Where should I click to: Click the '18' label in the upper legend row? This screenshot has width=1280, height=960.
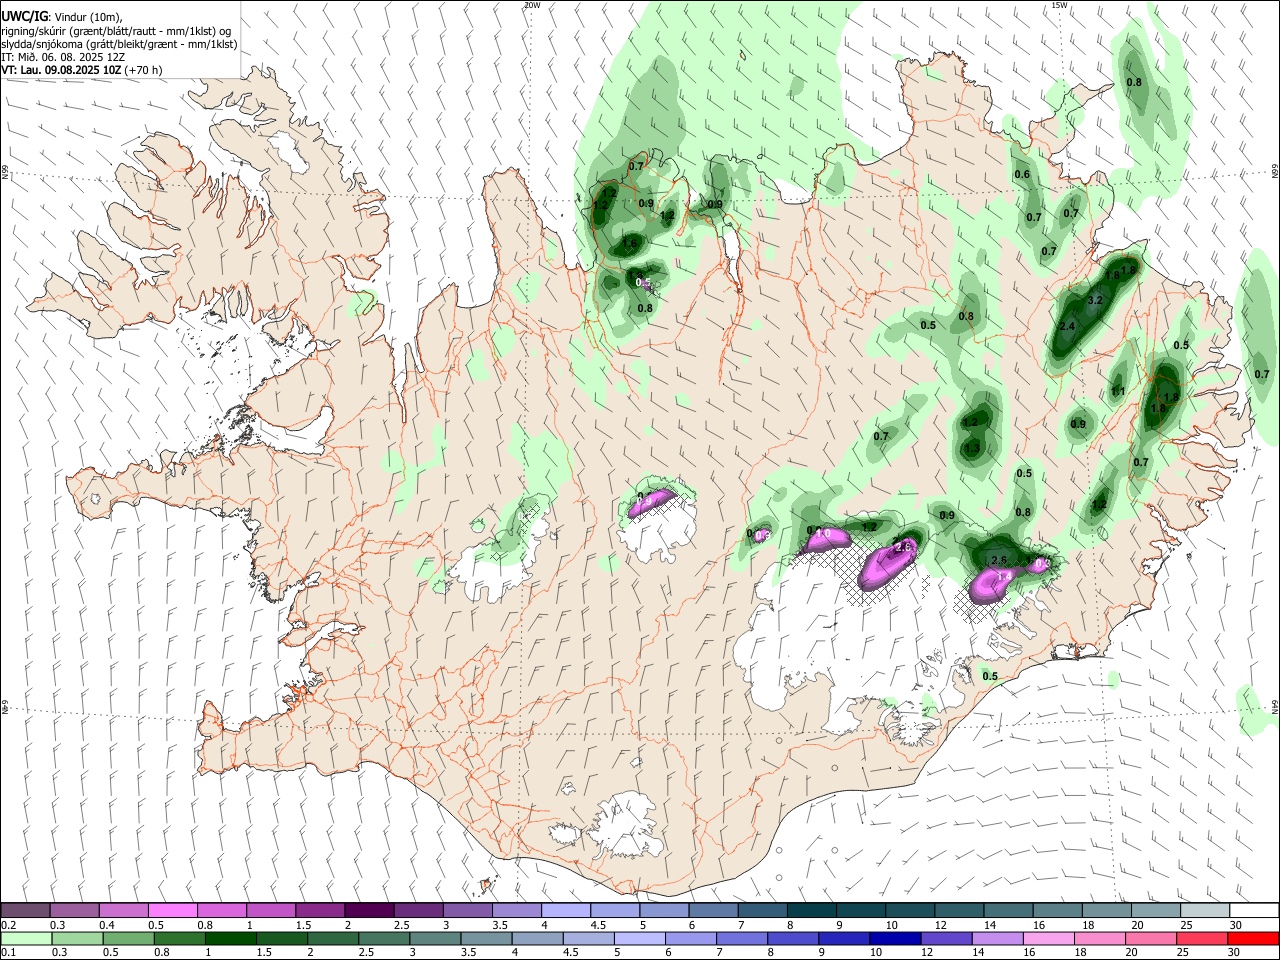pyautogui.click(x=1087, y=925)
